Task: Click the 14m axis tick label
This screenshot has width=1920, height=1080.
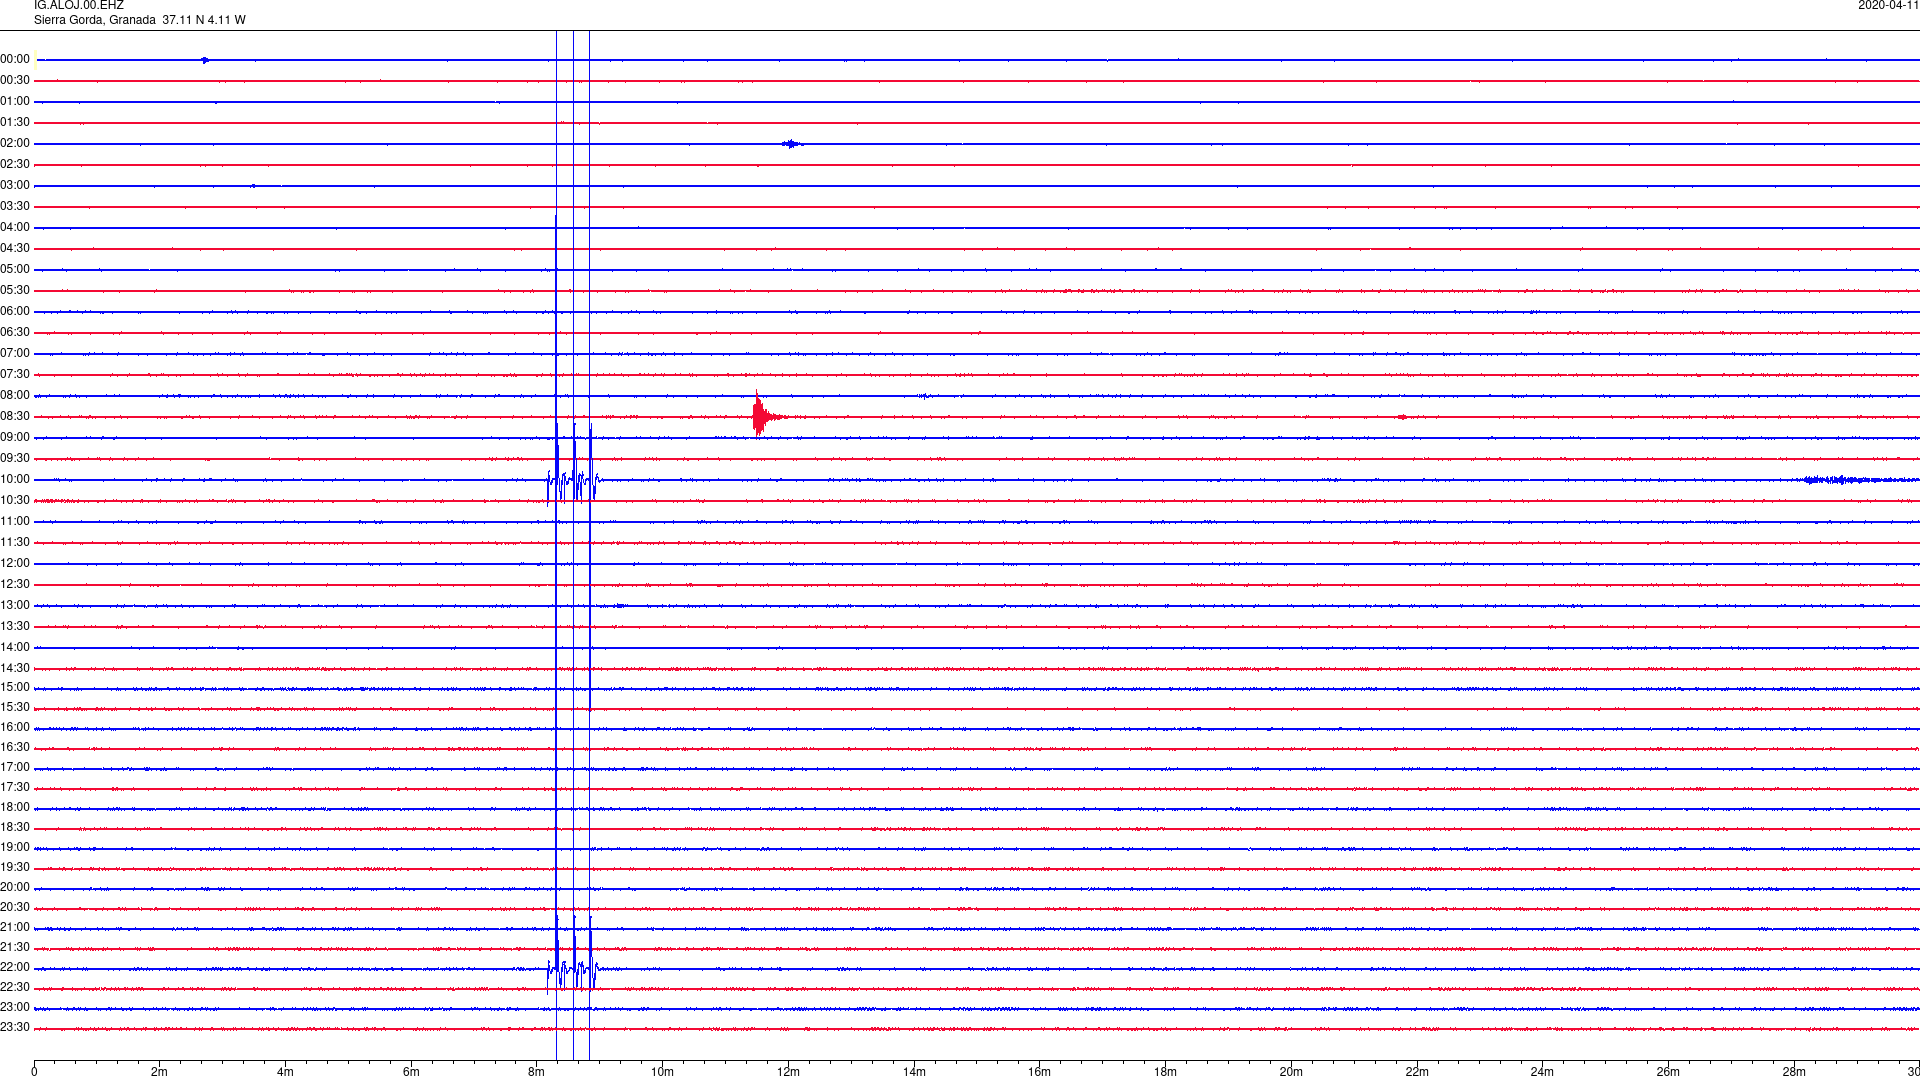Action: click(914, 1072)
